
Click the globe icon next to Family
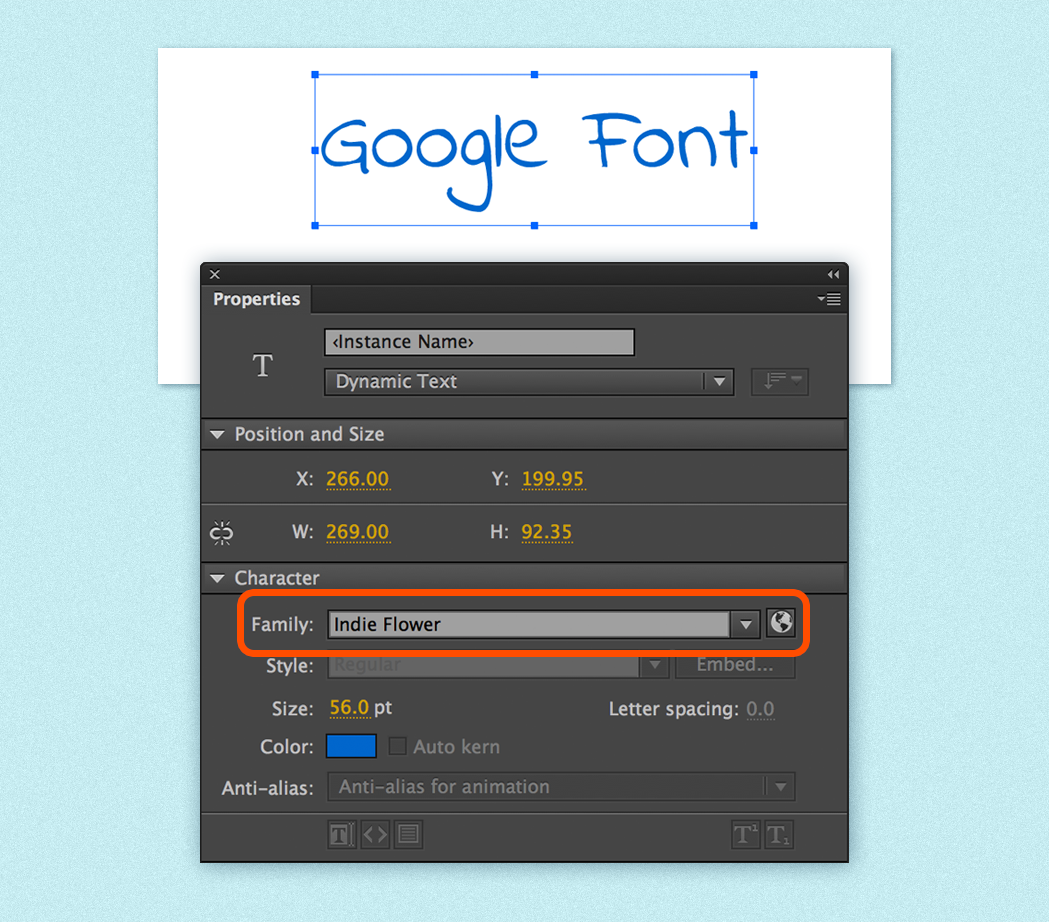pyautogui.click(x=781, y=622)
